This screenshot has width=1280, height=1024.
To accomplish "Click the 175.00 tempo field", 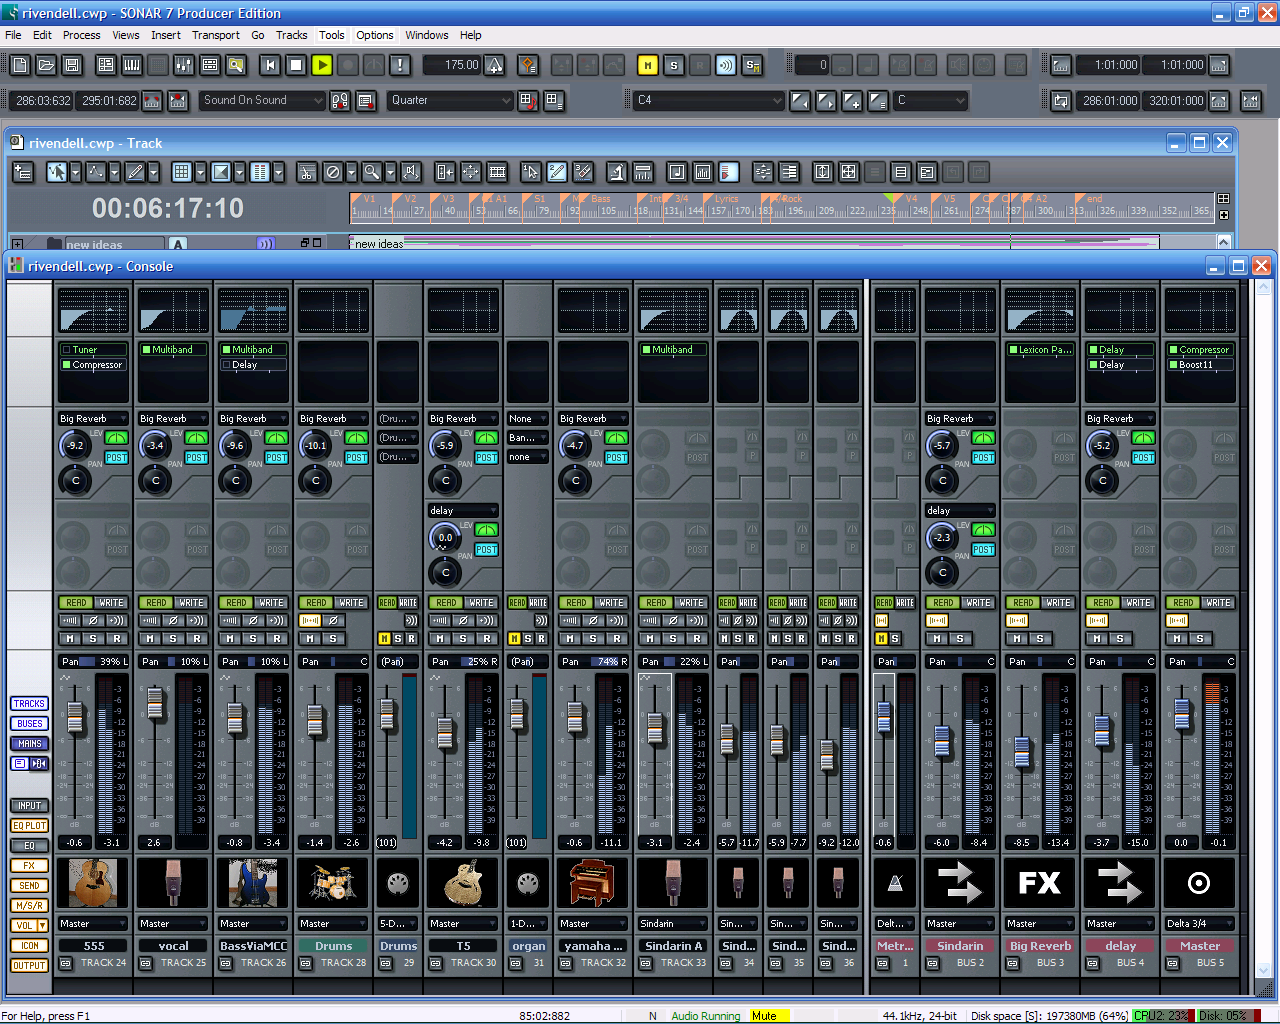I will pyautogui.click(x=453, y=65).
